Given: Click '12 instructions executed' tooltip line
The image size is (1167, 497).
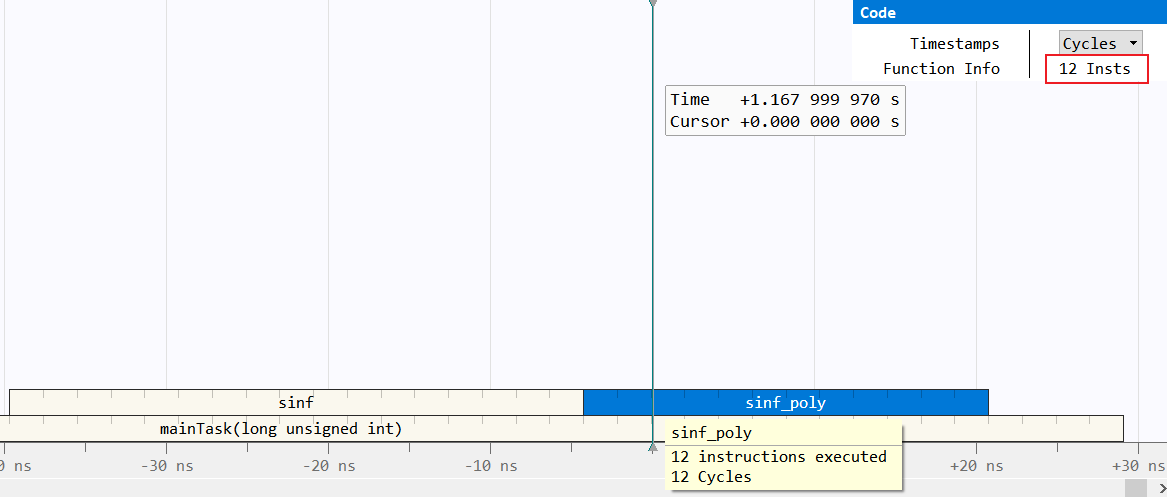Looking at the screenshot, I should click(778, 456).
